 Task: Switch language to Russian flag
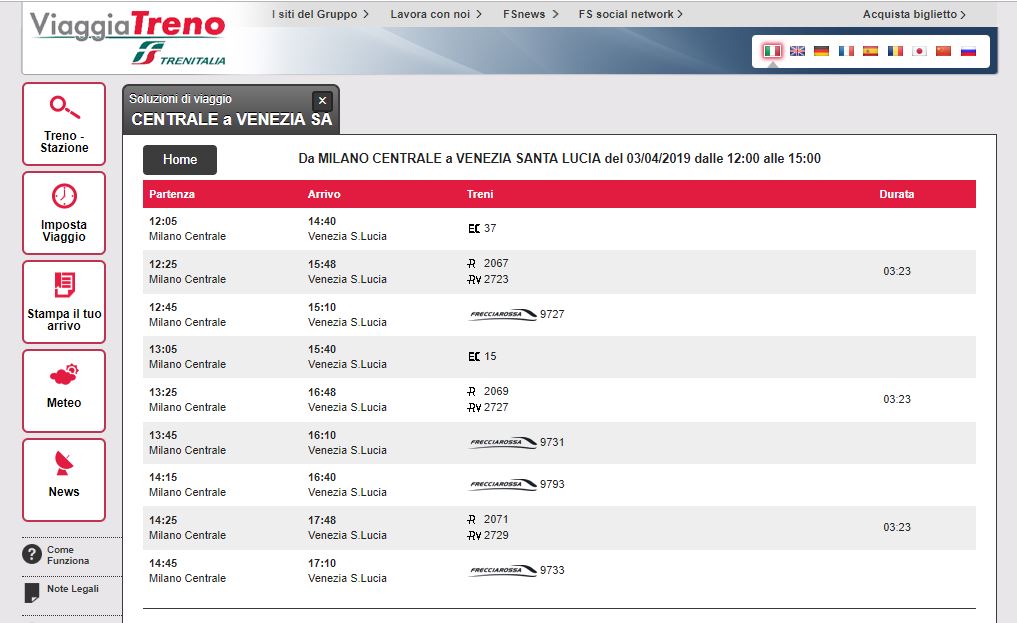tap(968, 51)
